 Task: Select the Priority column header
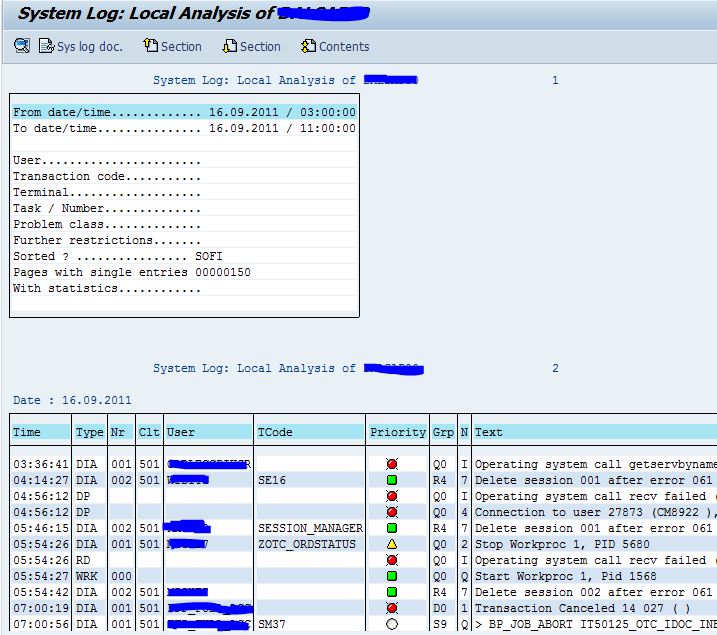coord(397,432)
